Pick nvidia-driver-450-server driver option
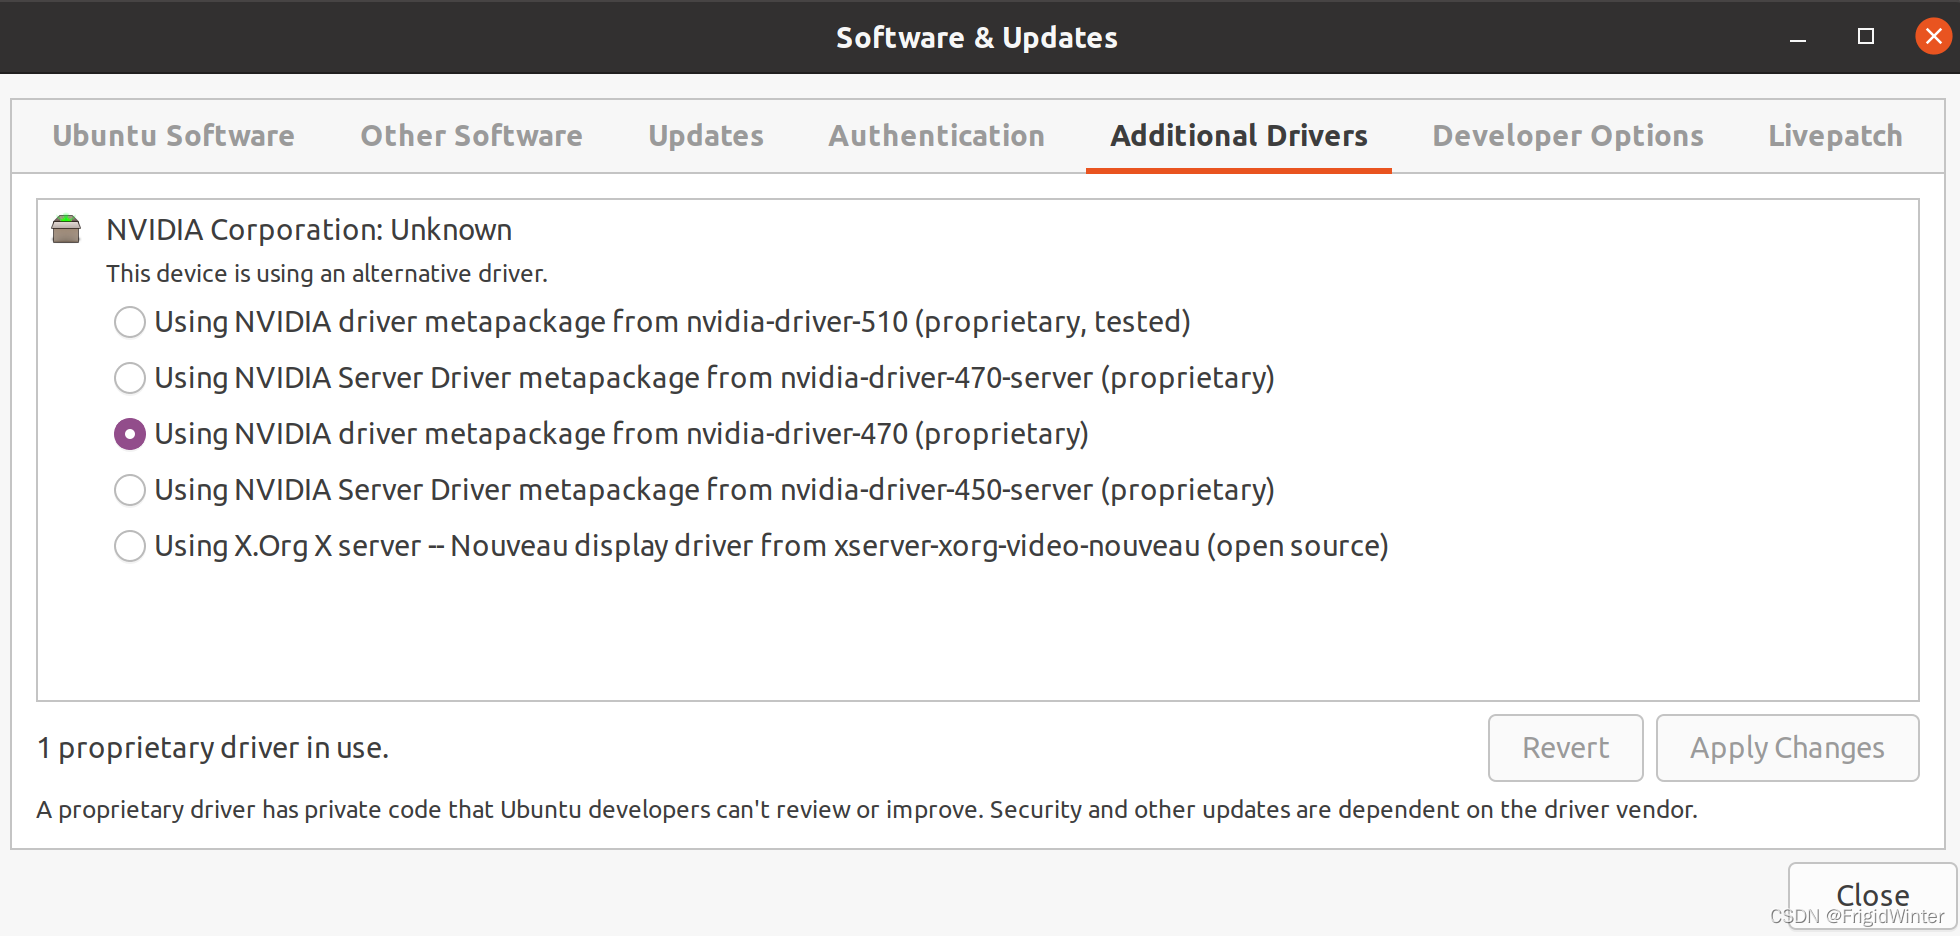This screenshot has width=1960, height=936. click(x=130, y=490)
